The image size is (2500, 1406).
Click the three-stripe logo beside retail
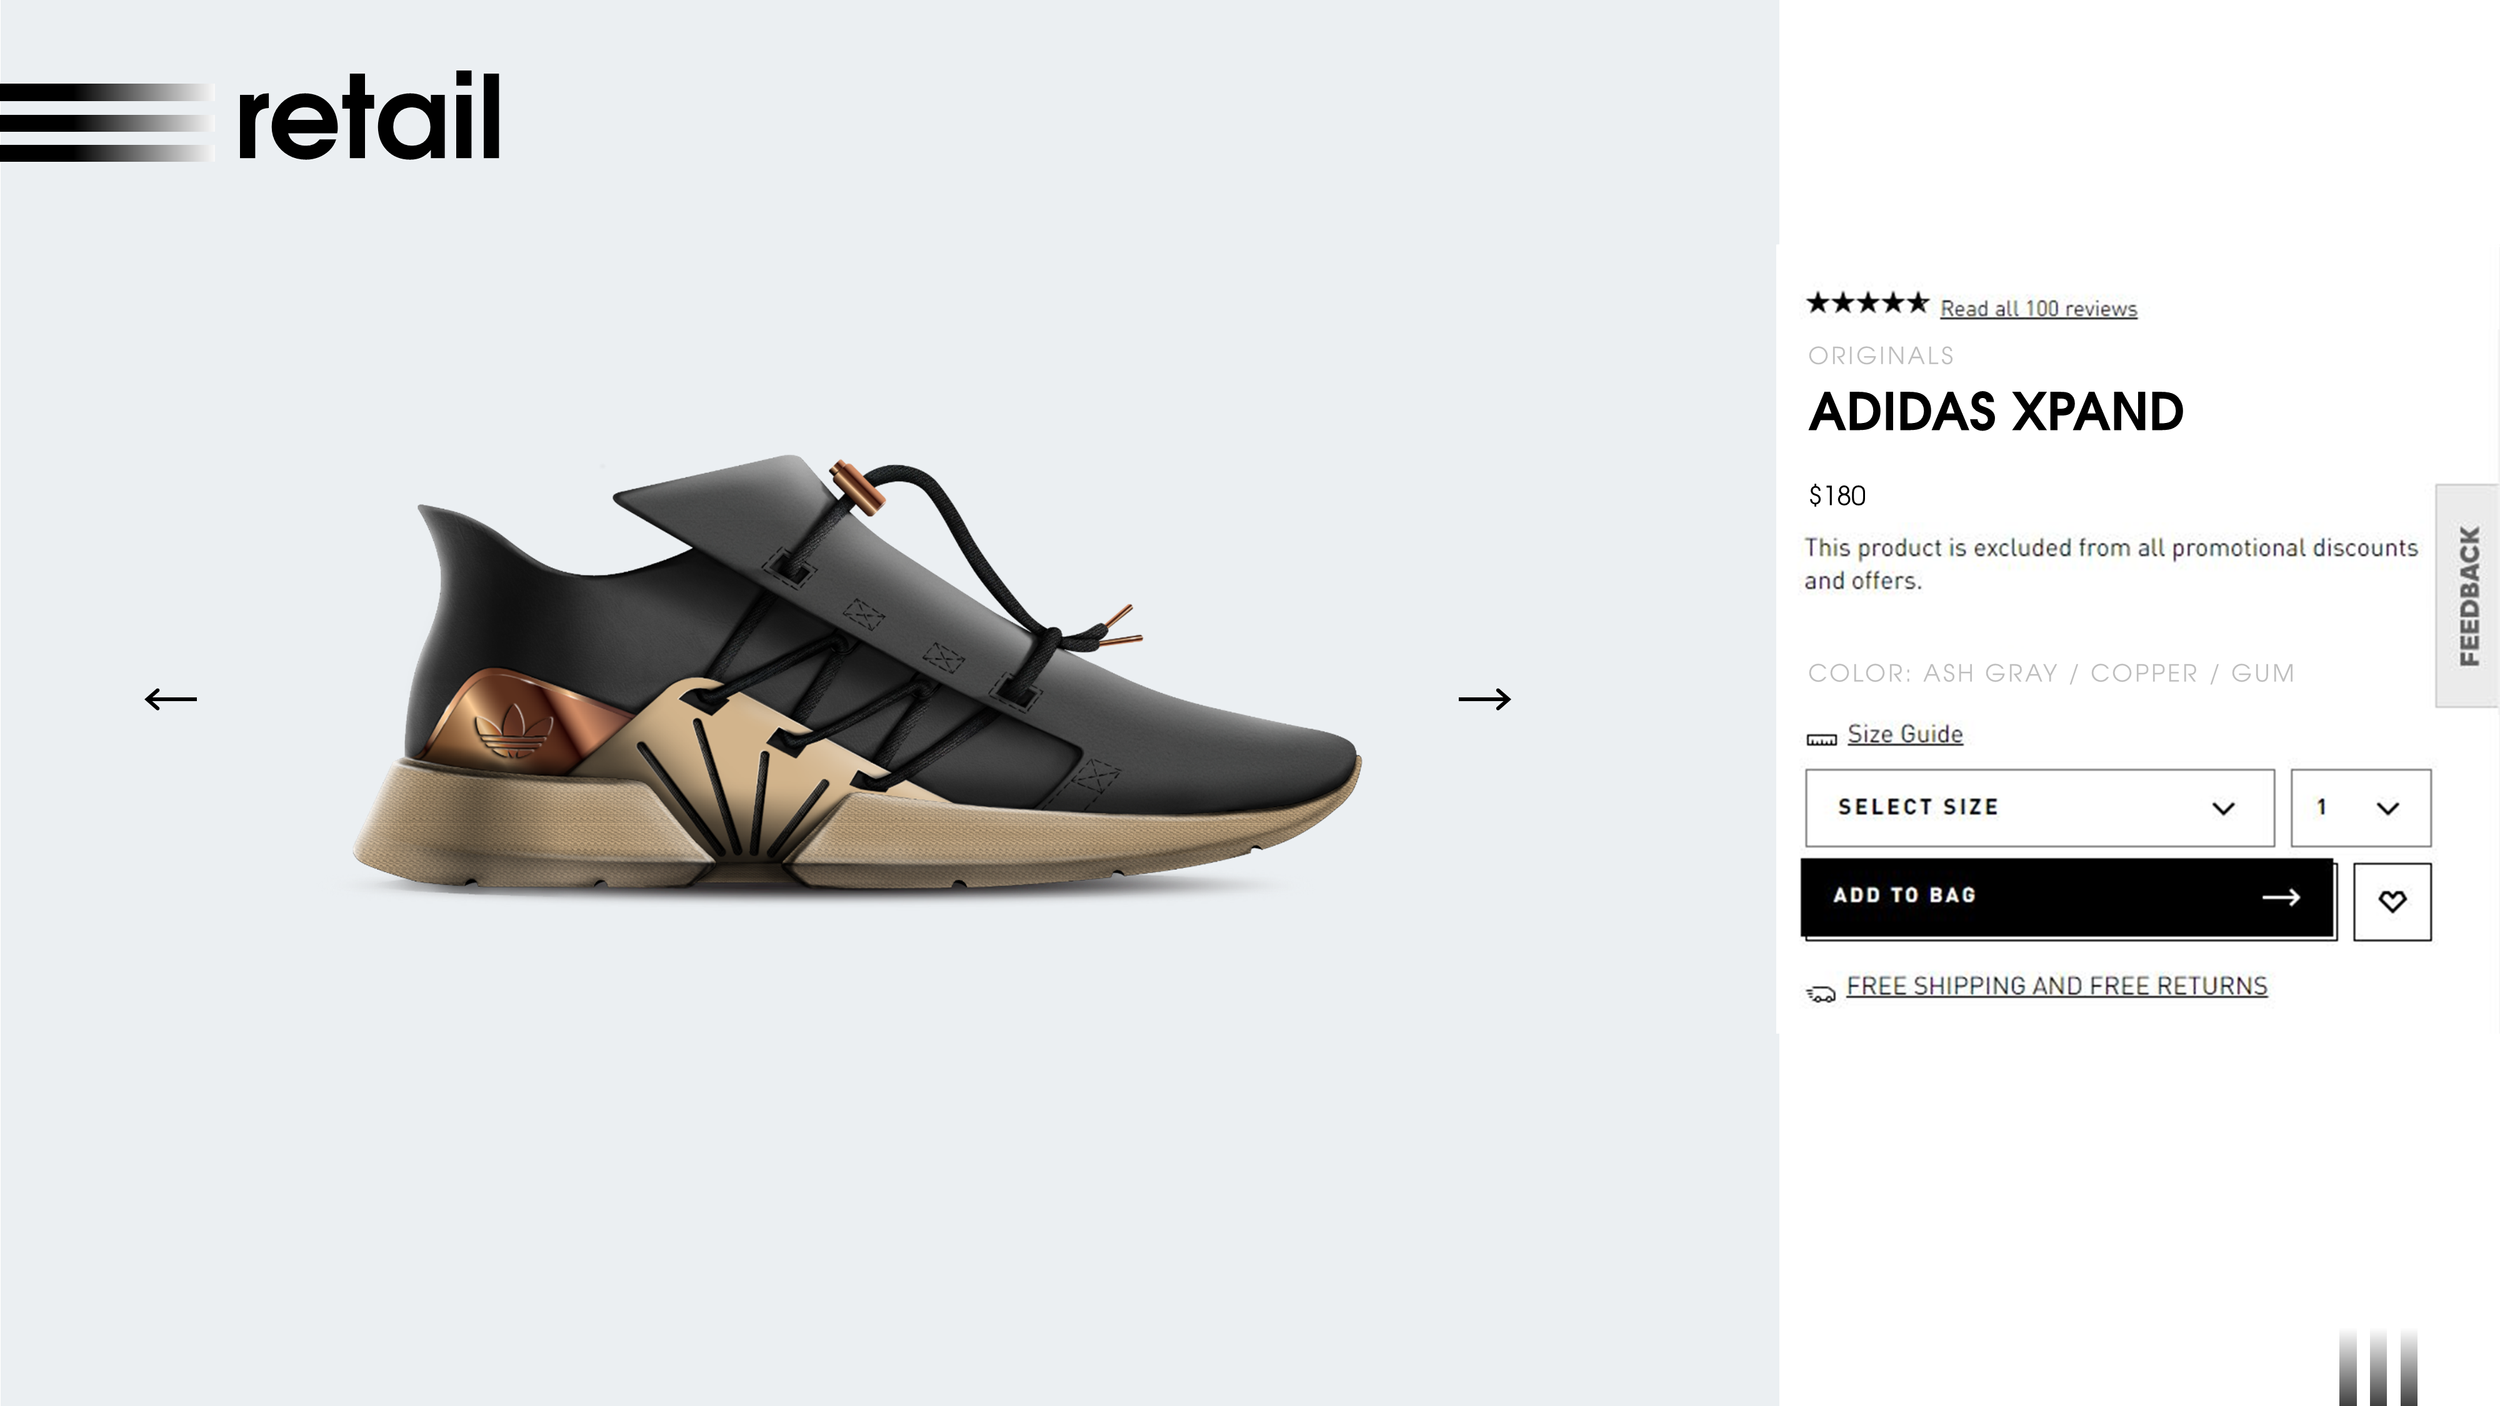[106, 122]
